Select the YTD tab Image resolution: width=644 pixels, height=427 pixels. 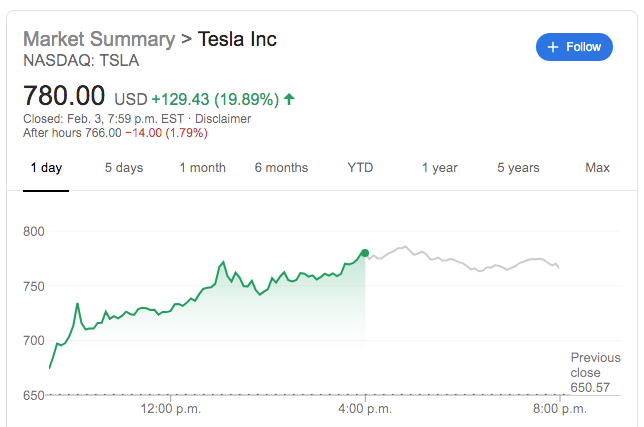coord(360,168)
